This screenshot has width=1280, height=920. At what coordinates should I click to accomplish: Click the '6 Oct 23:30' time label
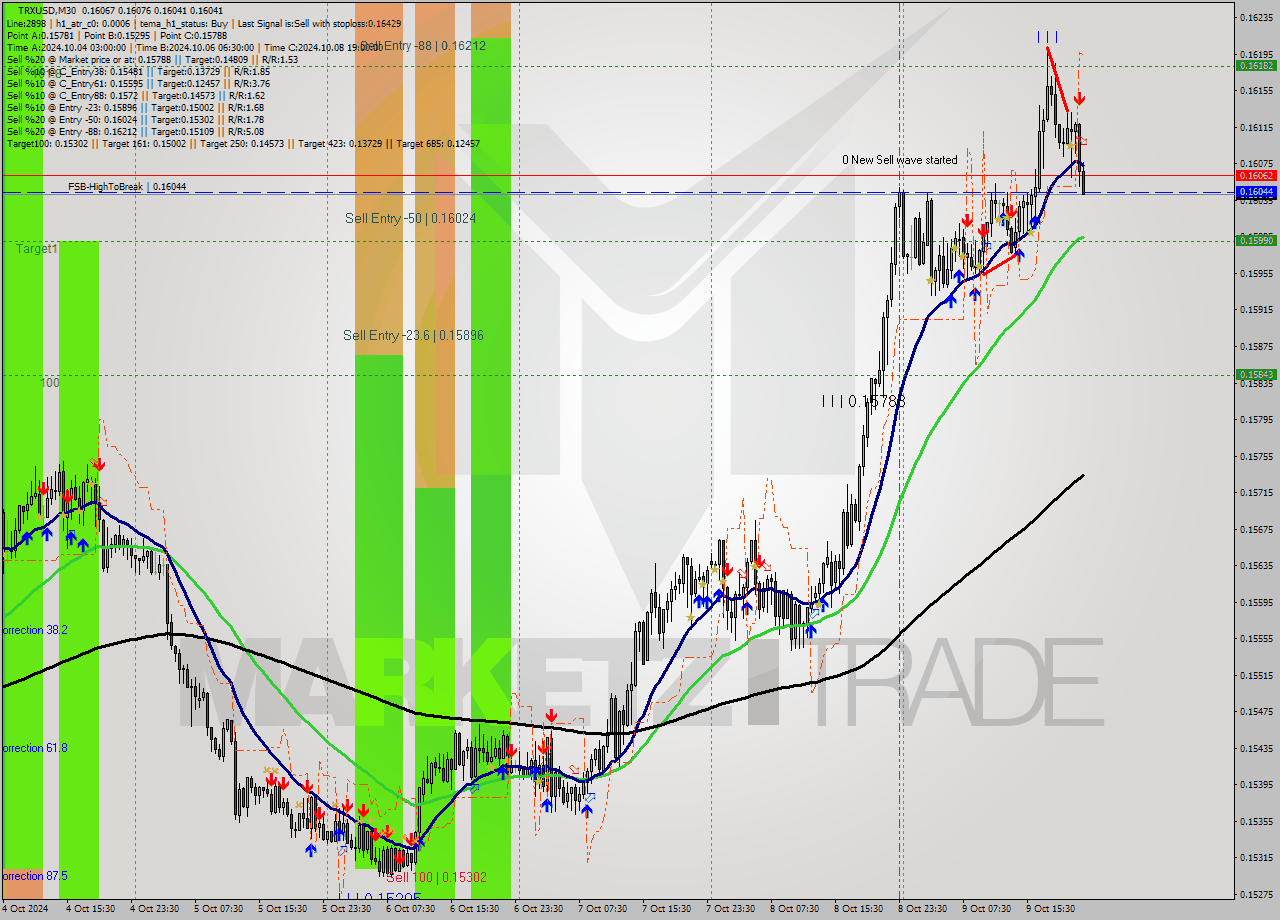pos(538,909)
